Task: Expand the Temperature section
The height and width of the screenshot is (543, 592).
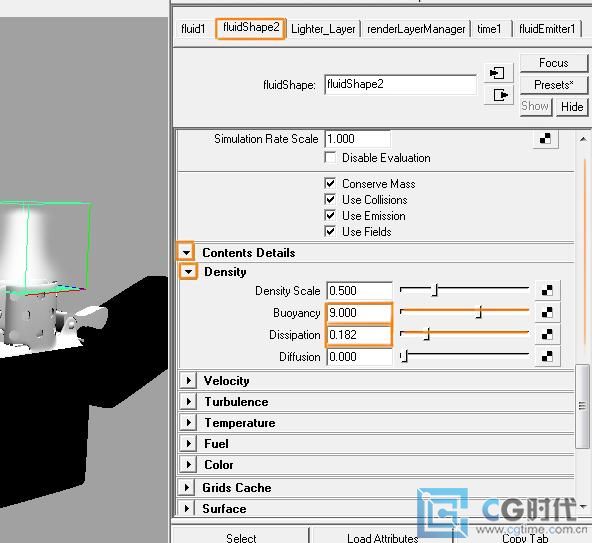Action: [188, 423]
